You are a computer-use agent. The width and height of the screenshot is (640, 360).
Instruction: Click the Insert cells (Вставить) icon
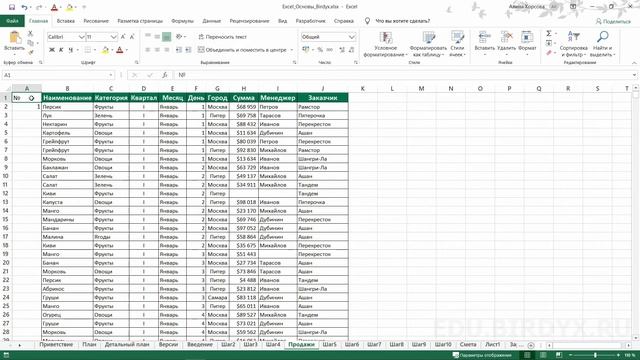484,37
